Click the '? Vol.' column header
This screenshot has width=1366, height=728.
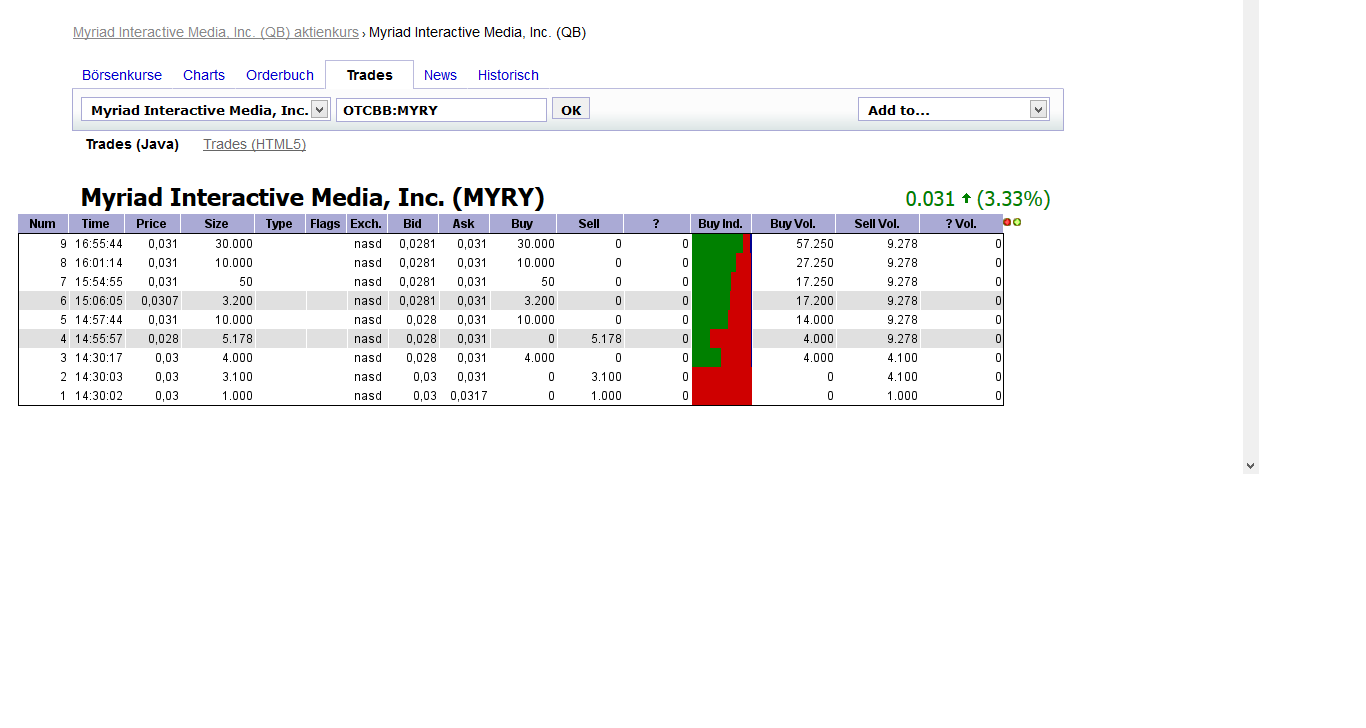tap(961, 224)
